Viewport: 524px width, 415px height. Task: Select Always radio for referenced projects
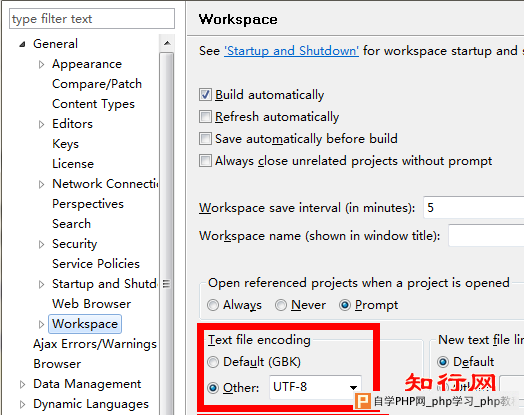(x=213, y=305)
